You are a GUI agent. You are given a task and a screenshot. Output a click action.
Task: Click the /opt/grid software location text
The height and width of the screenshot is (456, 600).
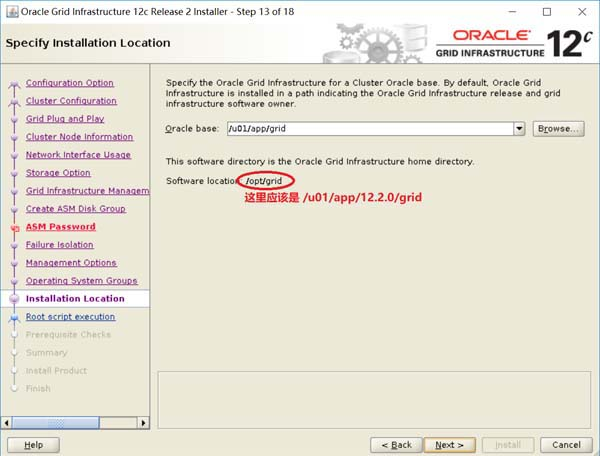264,181
